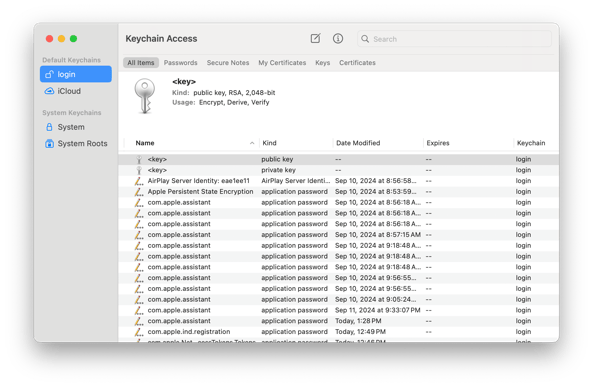This screenshot has width=593, height=387.
Task: Click the key icon of the private key row
Action: [x=139, y=170]
